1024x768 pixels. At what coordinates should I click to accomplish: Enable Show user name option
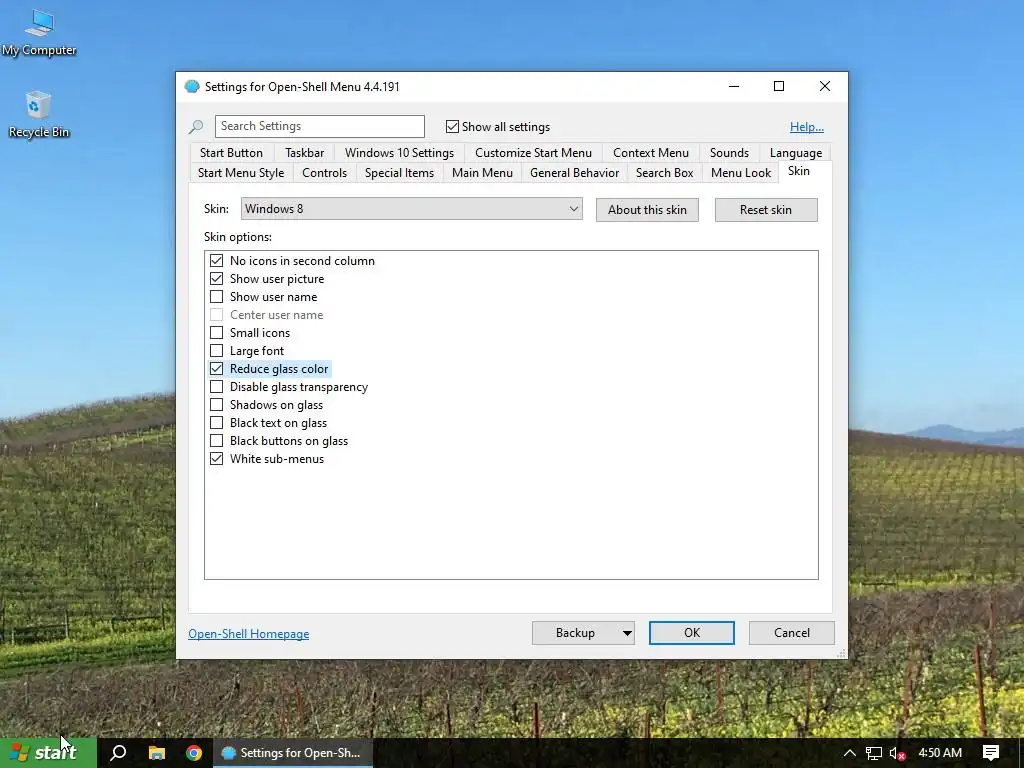click(216, 296)
